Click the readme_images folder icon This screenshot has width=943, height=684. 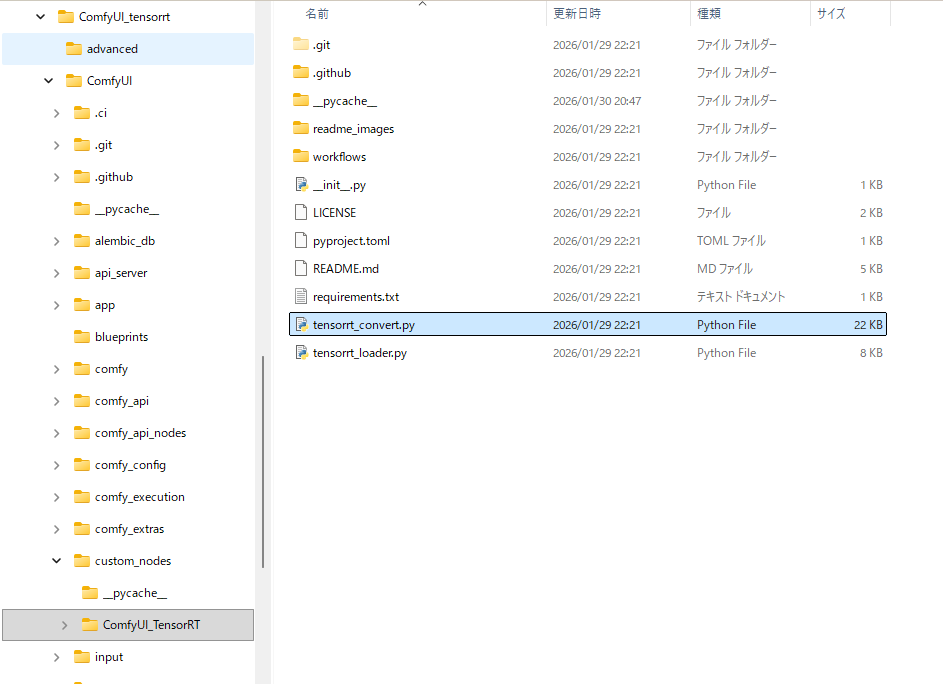click(301, 129)
